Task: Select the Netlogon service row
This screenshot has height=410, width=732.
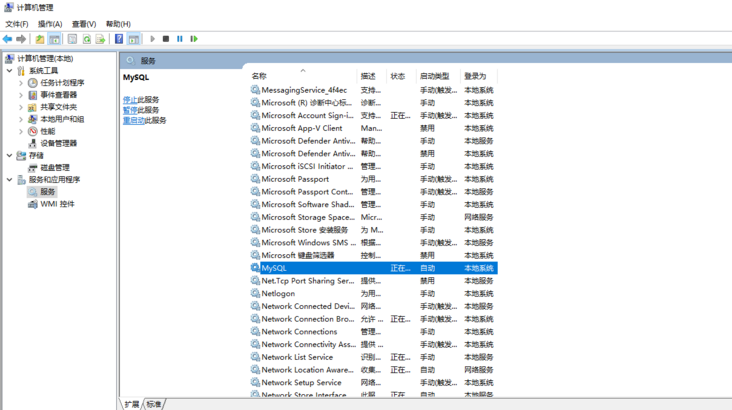Action: (278, 294)
